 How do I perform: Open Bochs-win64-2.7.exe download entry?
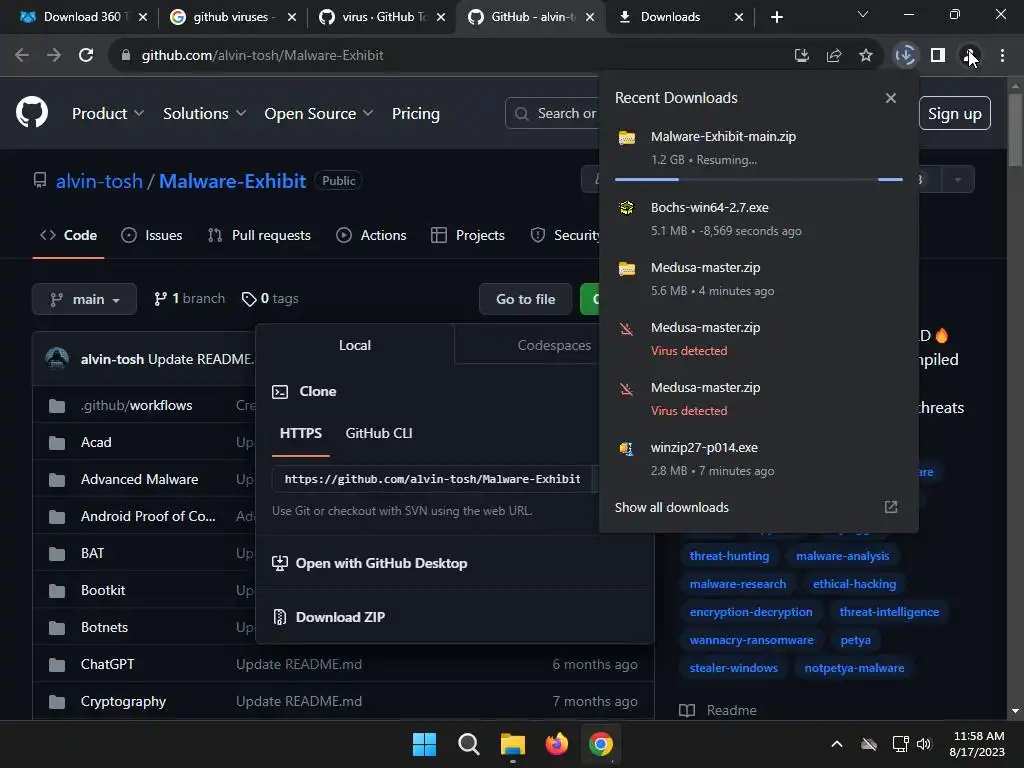point(758,219)
